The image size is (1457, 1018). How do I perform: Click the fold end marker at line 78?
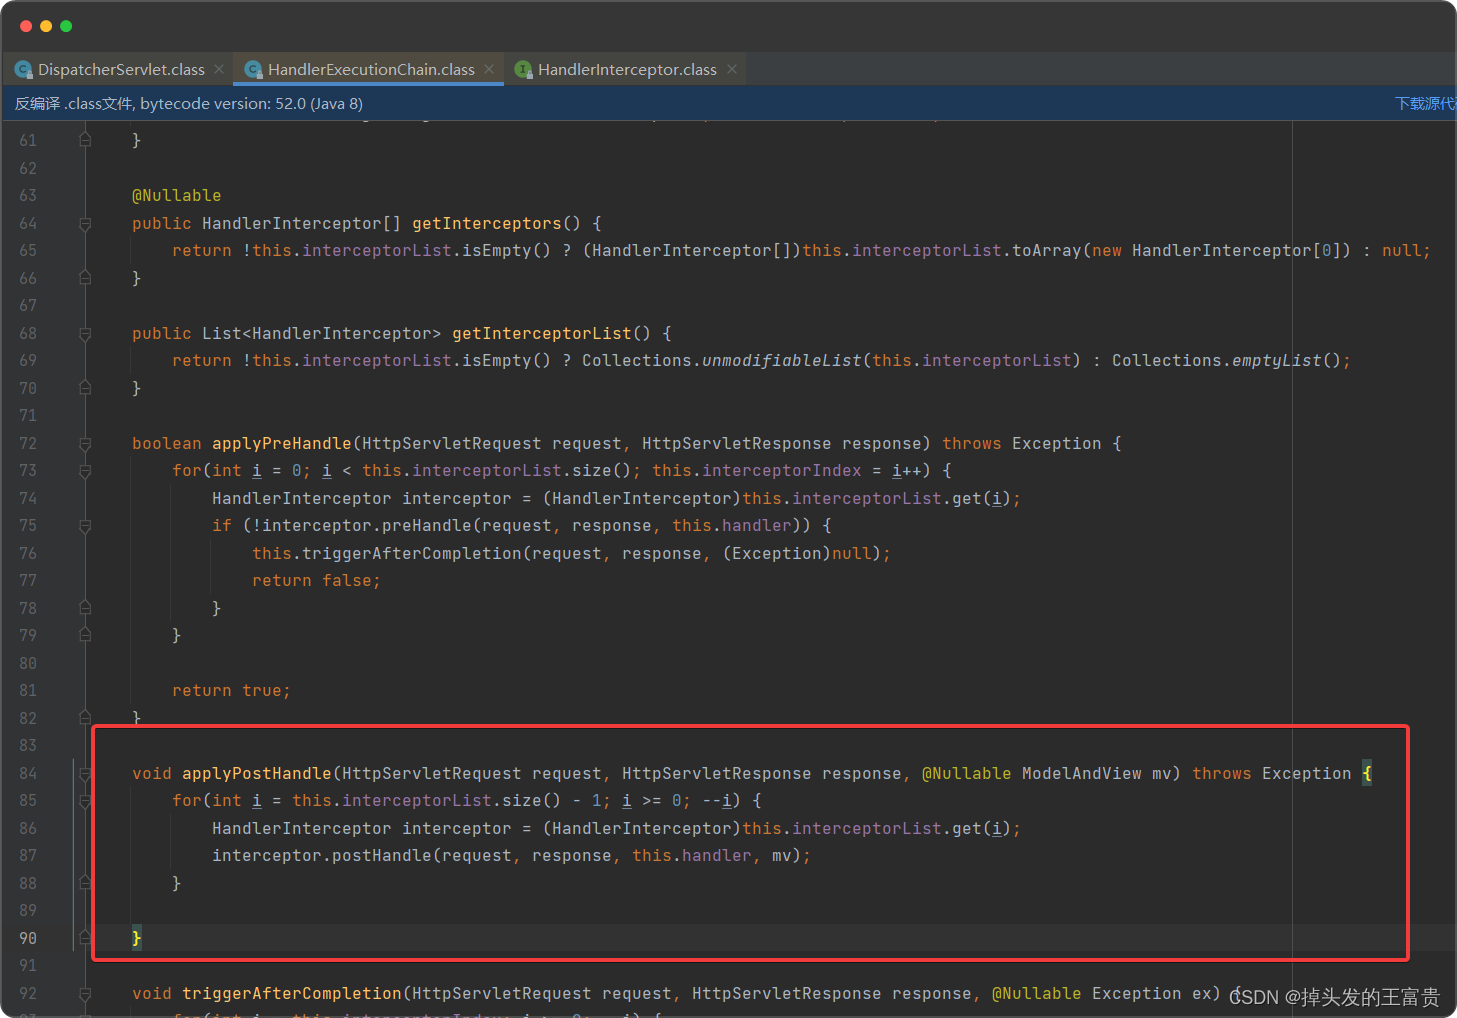[85, 608]
